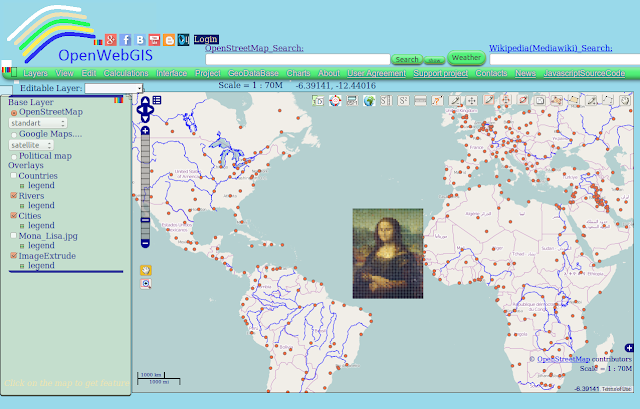
Task: Disable the ImageExtrude layer checkbox
Action: [13, 256]
